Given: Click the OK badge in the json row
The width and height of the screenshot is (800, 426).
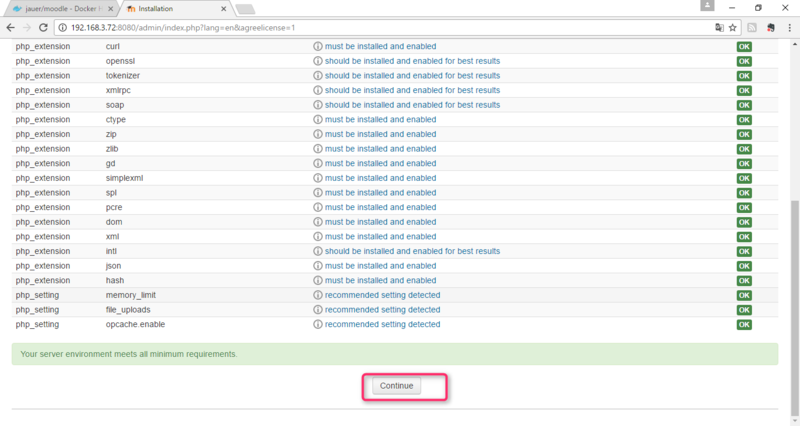Looking at the screenshot, I should [x=744, y=266].
